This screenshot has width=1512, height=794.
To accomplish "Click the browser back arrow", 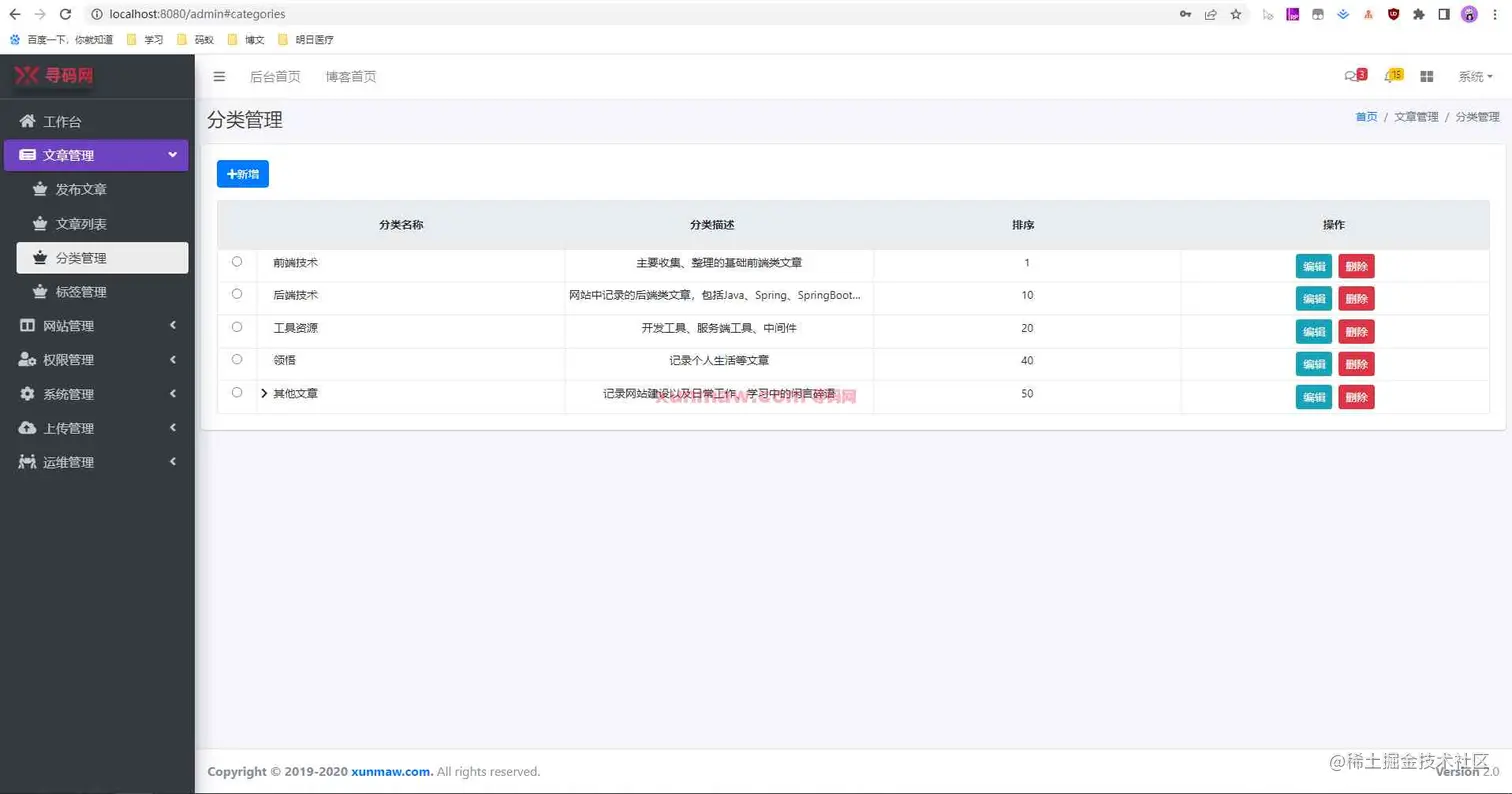I will pos(15,14).
